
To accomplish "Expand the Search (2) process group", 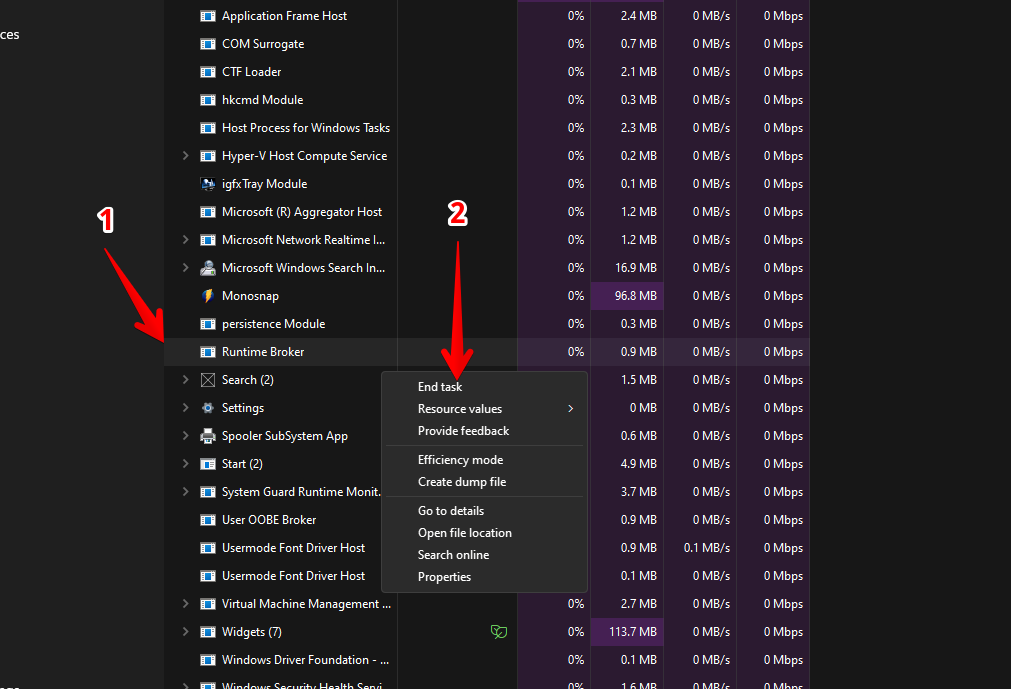I will click(x=185, y=380).
